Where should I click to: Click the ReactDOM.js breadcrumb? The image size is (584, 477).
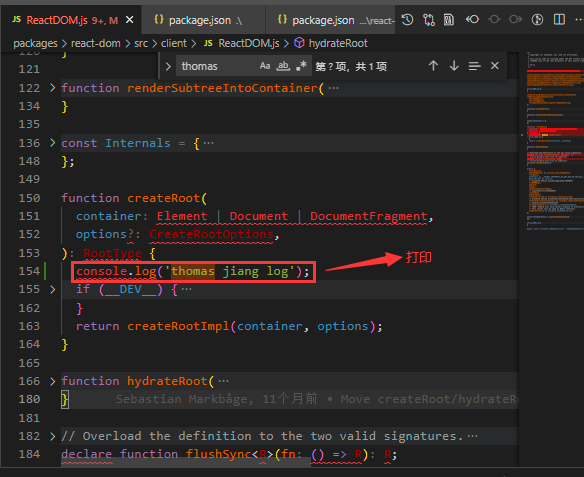249,44
